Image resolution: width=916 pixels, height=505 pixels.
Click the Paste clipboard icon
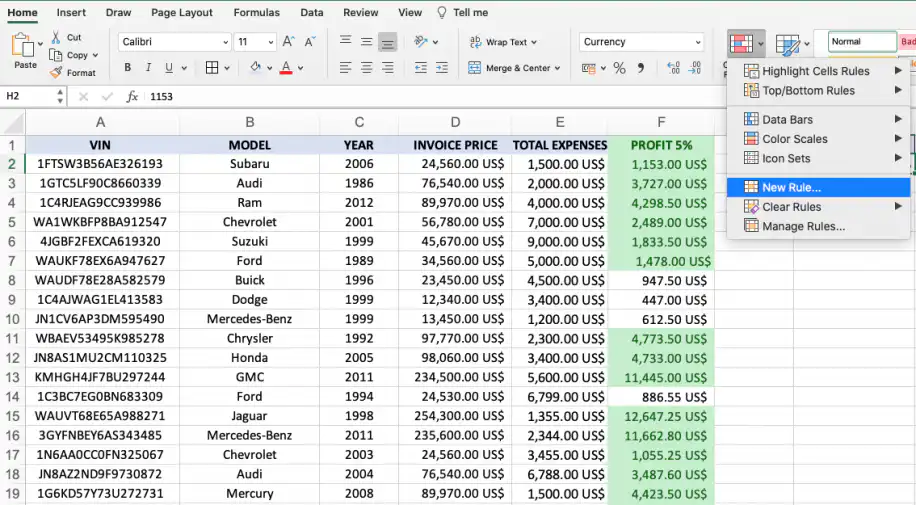pos(22,46)
